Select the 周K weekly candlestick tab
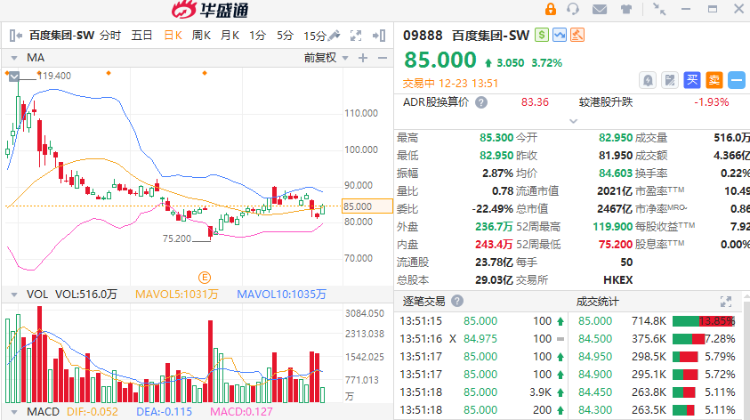This screenshot has height=420, width=750. (201, 35)
